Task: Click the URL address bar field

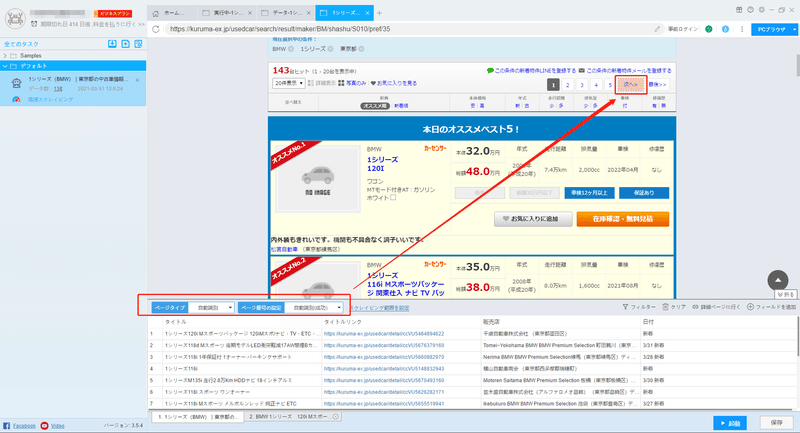Action: coord(408,29)
